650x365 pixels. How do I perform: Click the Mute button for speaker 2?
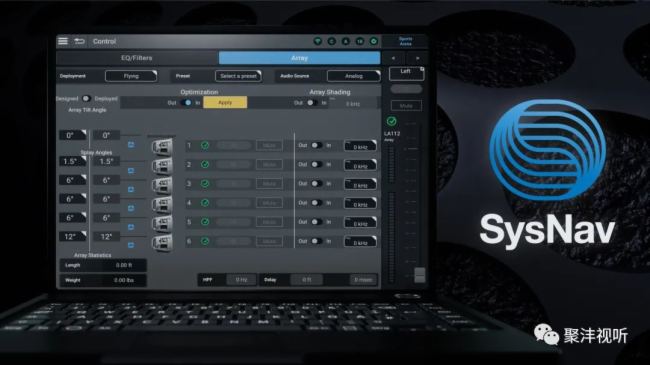click(x=269, y=165)
